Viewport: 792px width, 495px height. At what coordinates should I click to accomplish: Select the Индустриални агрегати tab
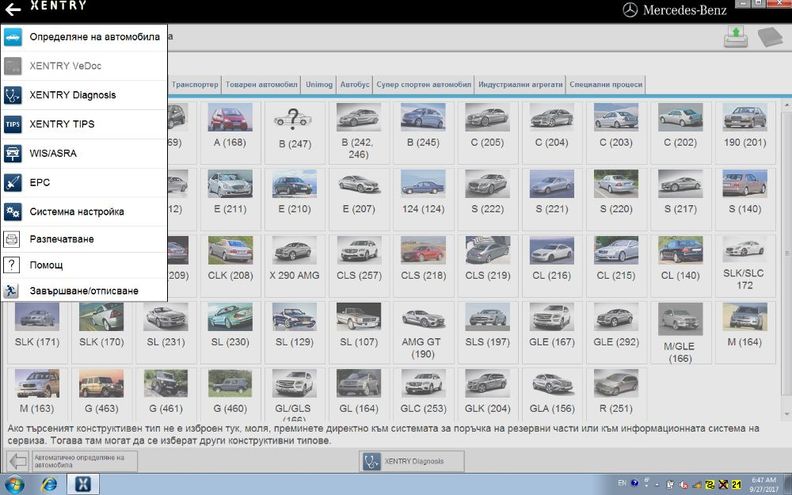coord(520,84)
